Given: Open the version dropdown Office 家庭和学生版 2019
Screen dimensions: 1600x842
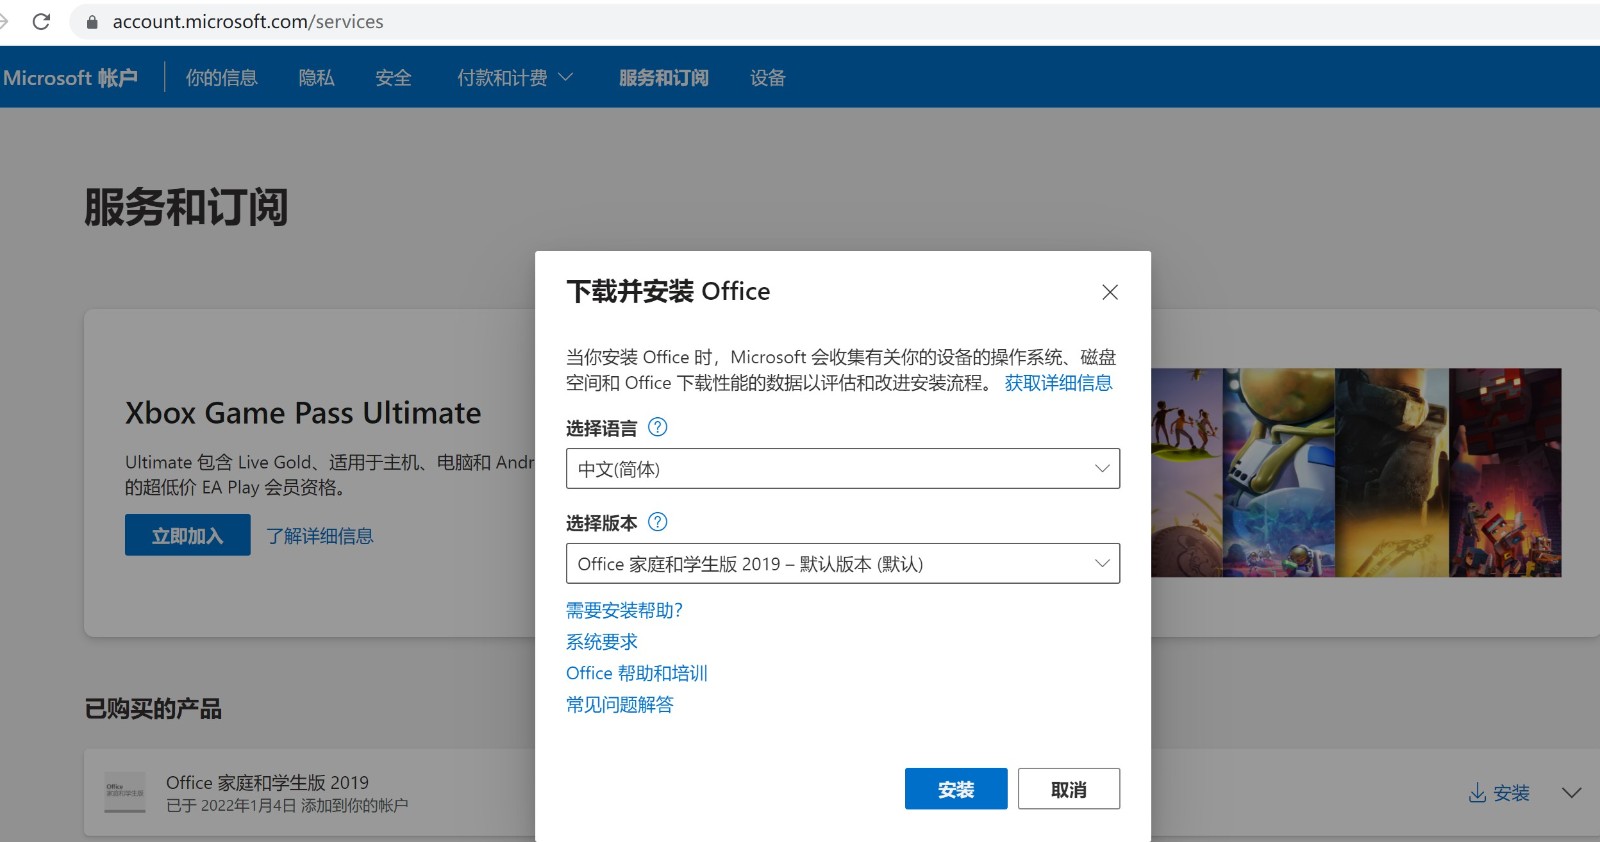Looking at the screenshot, I should pos(843,564).
